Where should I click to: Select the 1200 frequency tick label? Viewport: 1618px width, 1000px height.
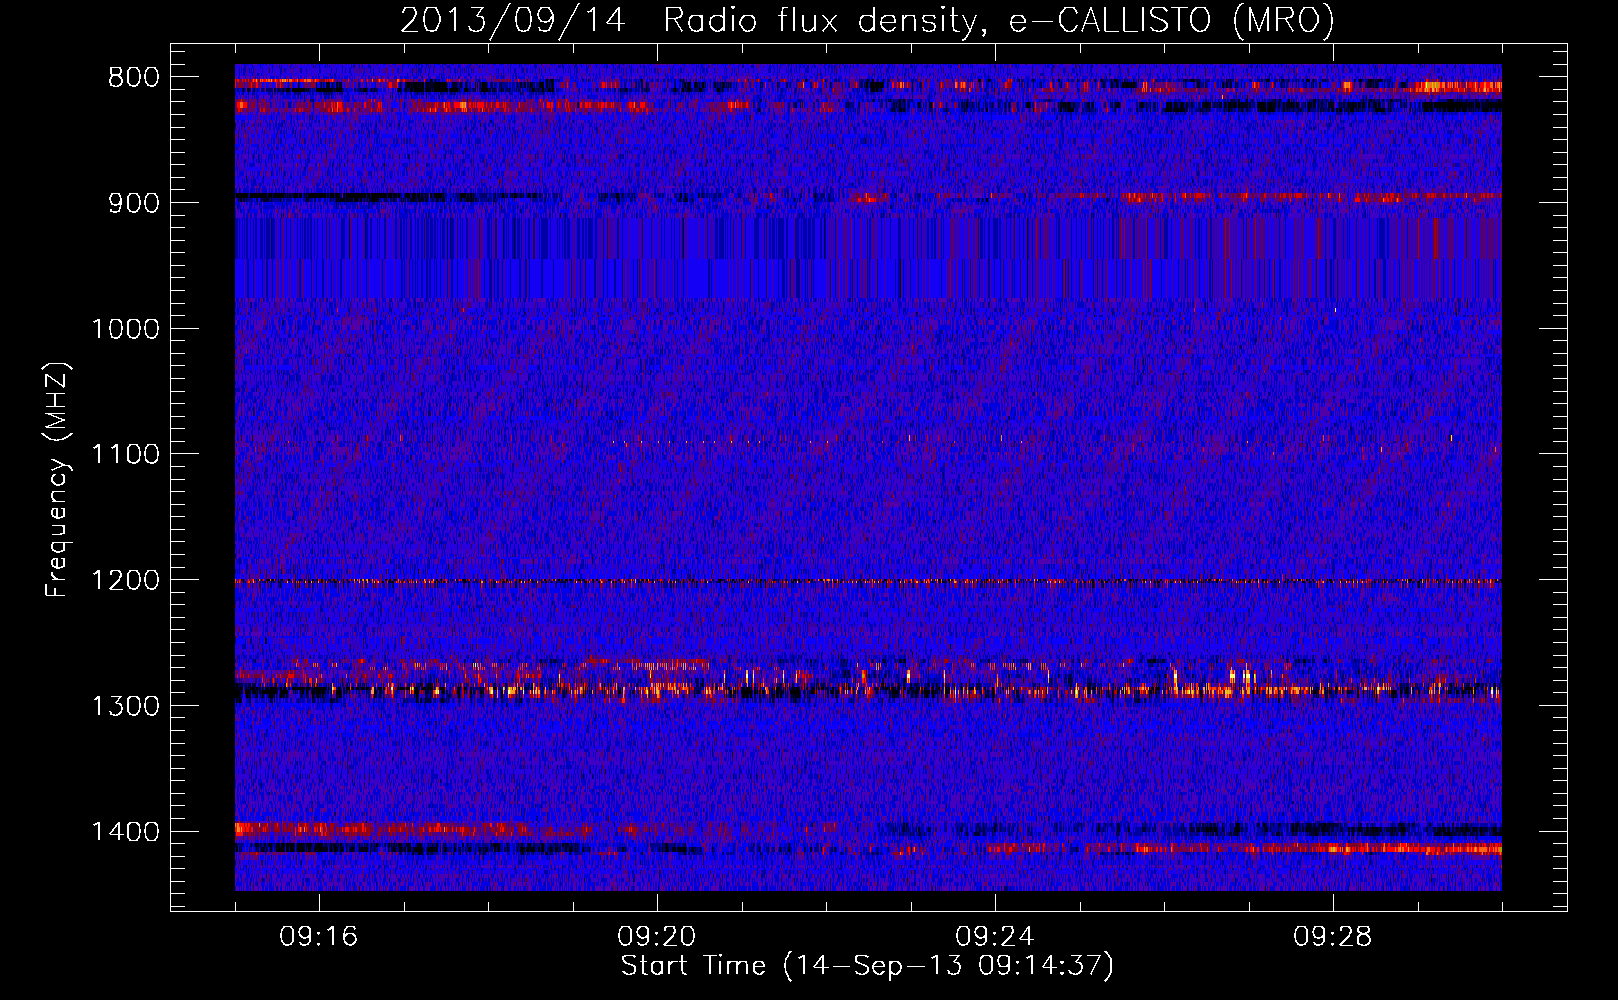125,580
